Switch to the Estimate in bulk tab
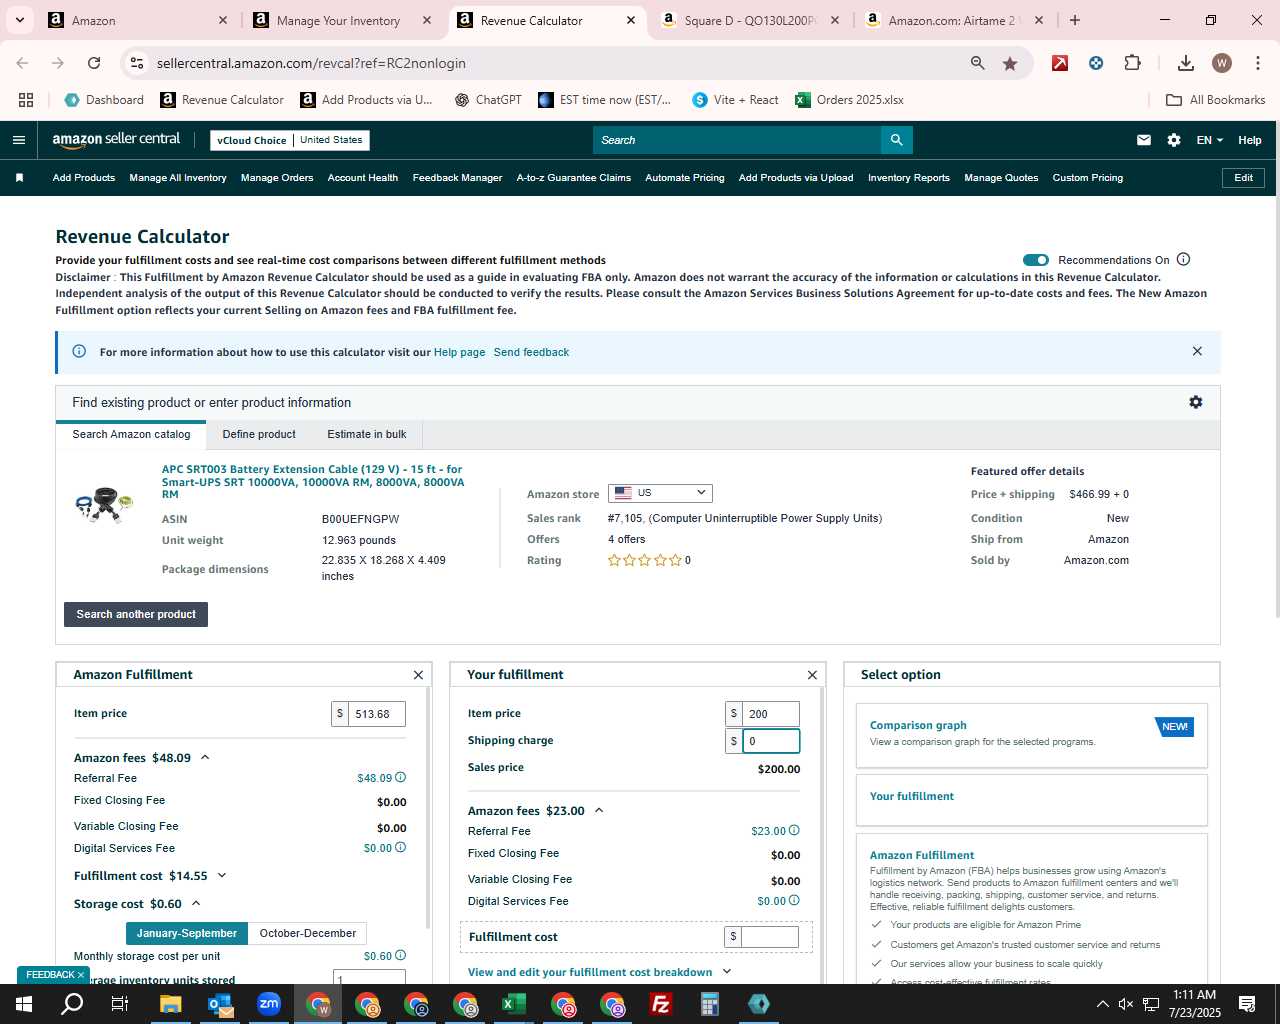Image resolution: width=1280 pixels, height=1024 pixels. 367,434
